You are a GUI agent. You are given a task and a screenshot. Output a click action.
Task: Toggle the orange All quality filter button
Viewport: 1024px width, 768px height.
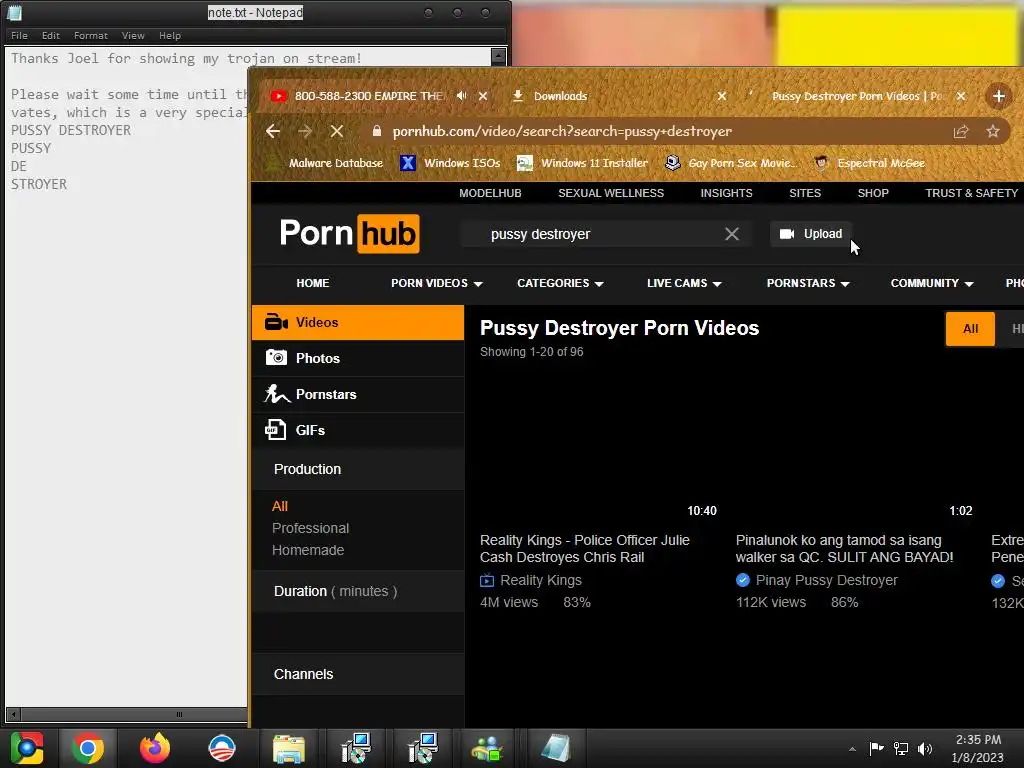point(970,328)
